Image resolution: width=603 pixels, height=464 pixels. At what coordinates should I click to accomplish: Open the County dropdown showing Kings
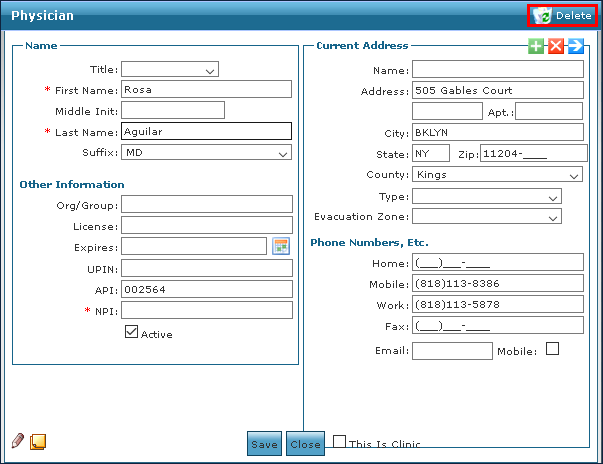pyautogui.click(x=497, y=175)
